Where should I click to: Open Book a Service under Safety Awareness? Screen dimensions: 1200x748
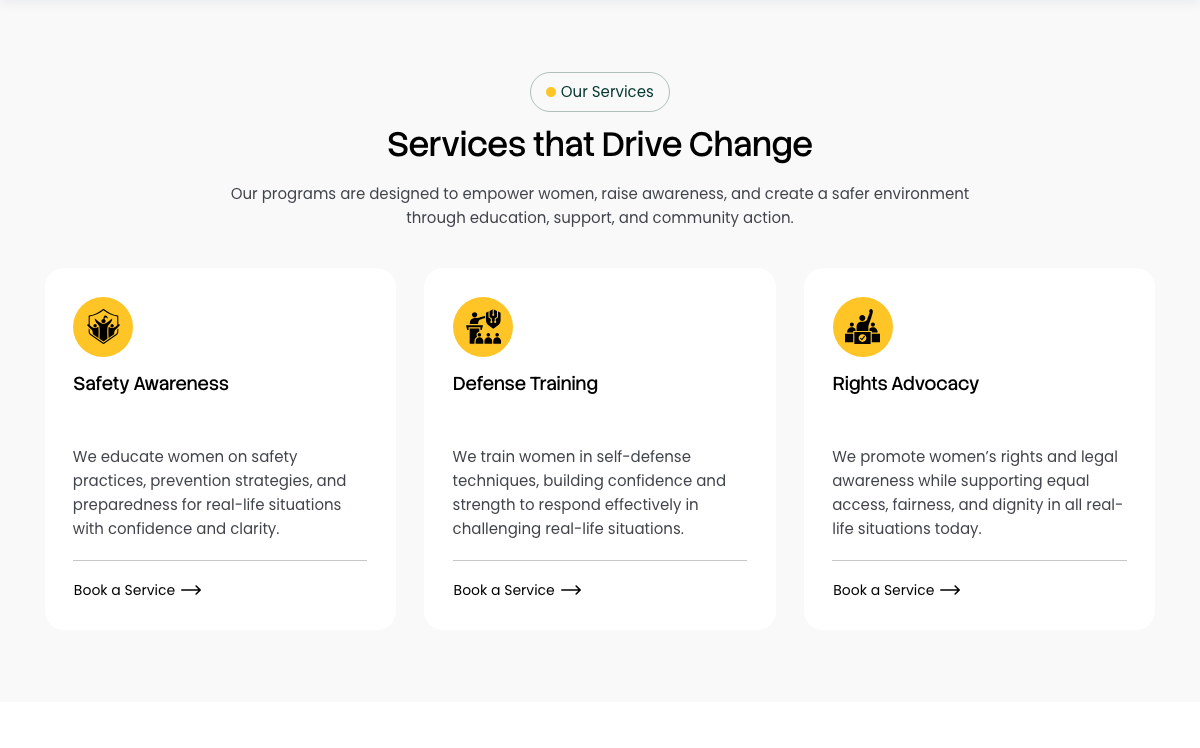137,590
